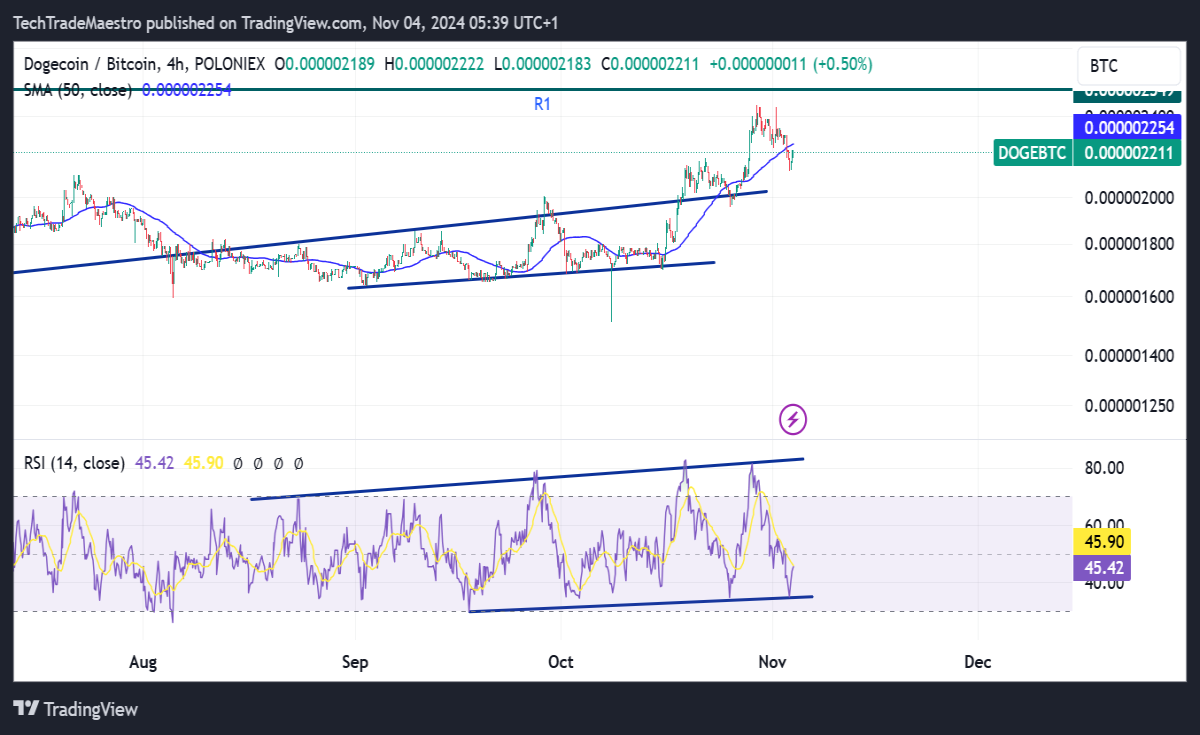Click the 0.000001250 price axis label
Screen dimensions: 1200x735
[x=1131, y=405]
